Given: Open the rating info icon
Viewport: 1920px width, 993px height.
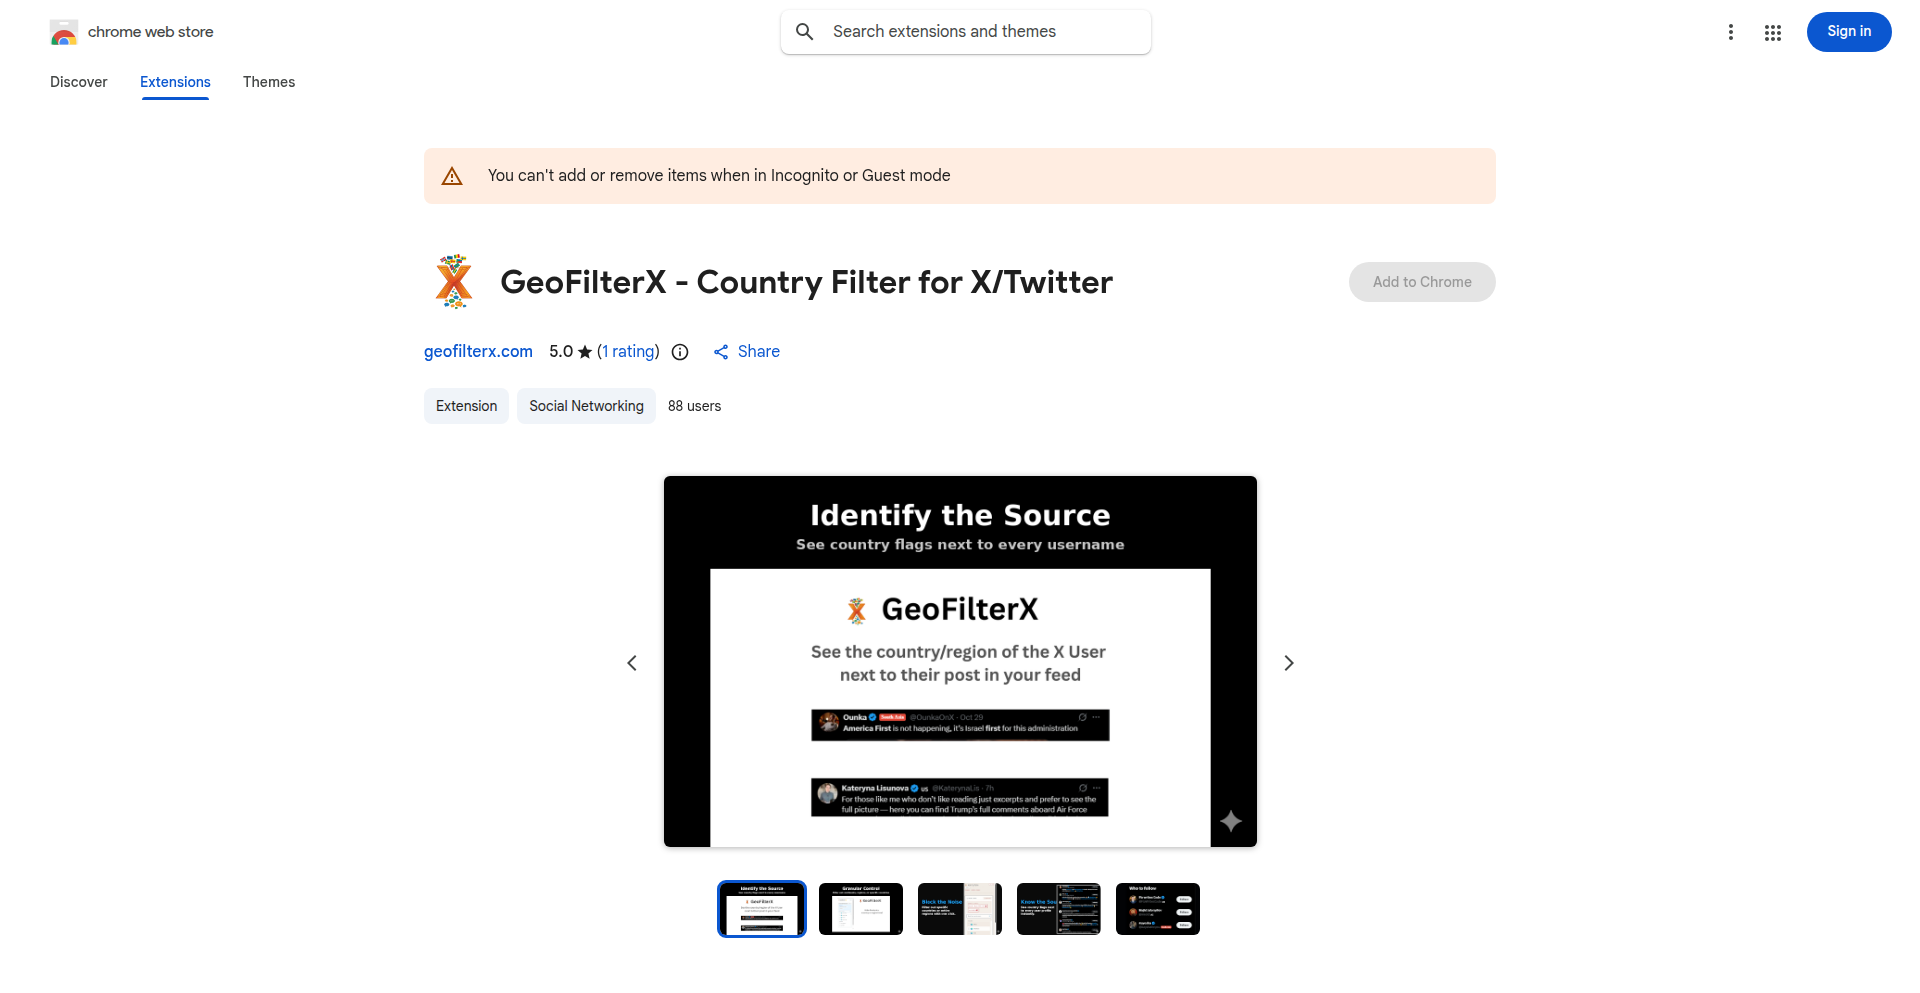Looking at the screenshot, I should pyautogui.click(x=680, y=352).
